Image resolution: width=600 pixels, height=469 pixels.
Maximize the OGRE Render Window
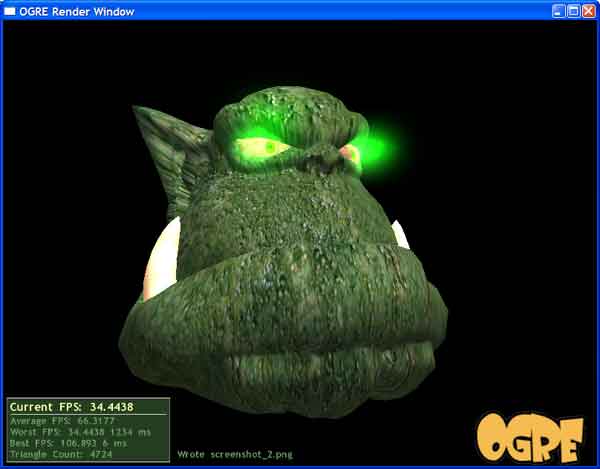click(x=574, y=11)
